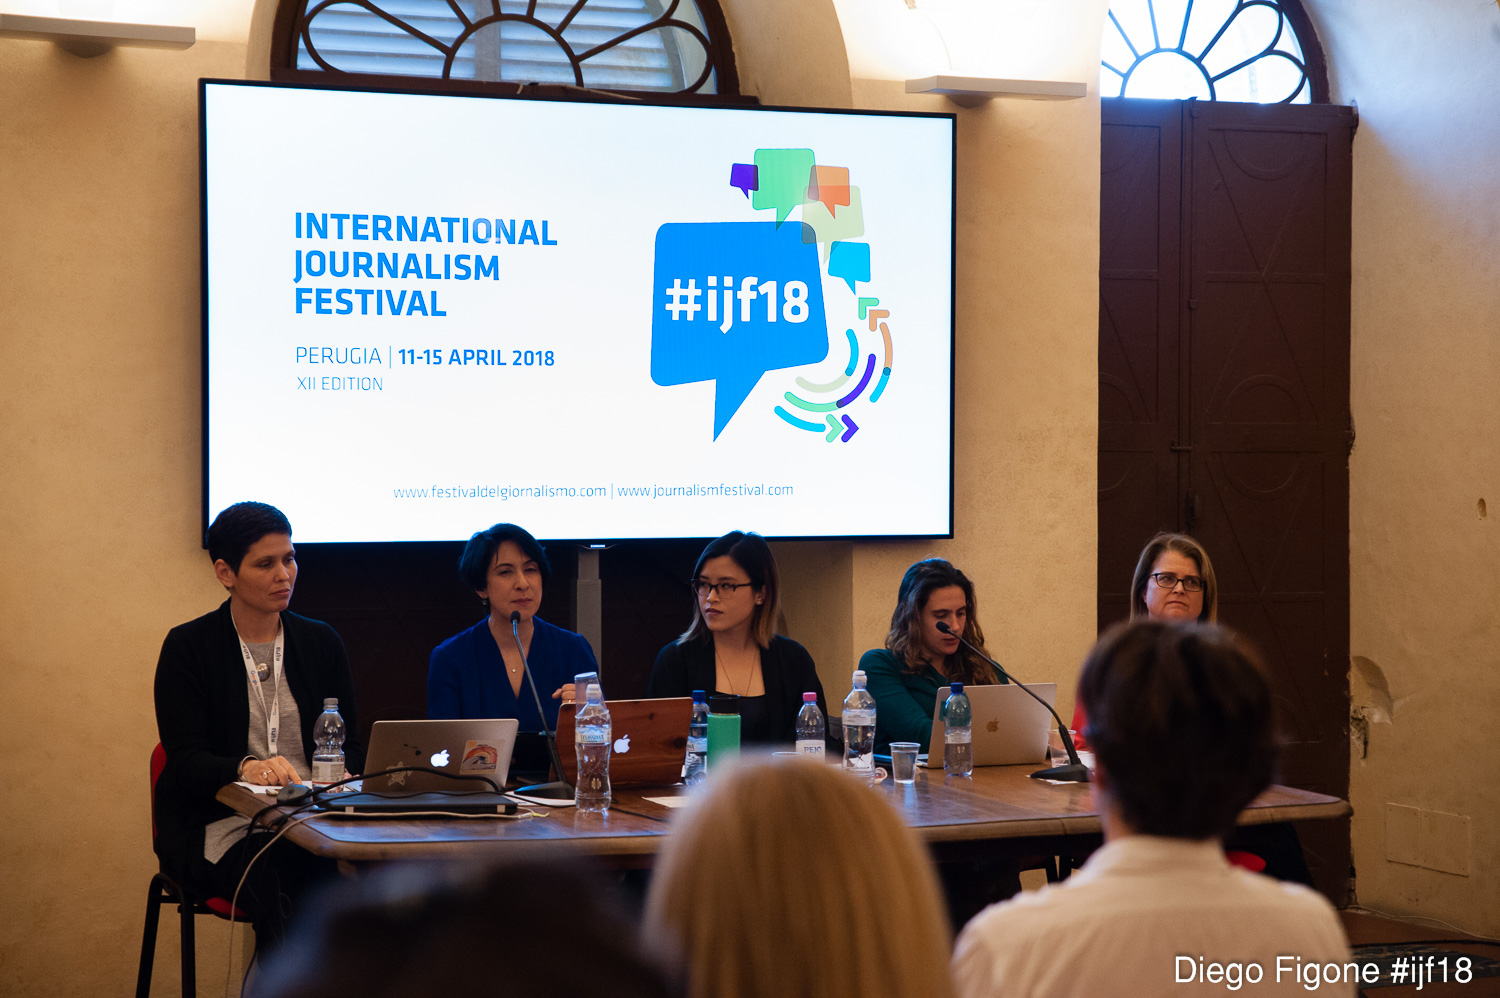Click the "11-15 APRIL 2018" date text

point(476,357)
